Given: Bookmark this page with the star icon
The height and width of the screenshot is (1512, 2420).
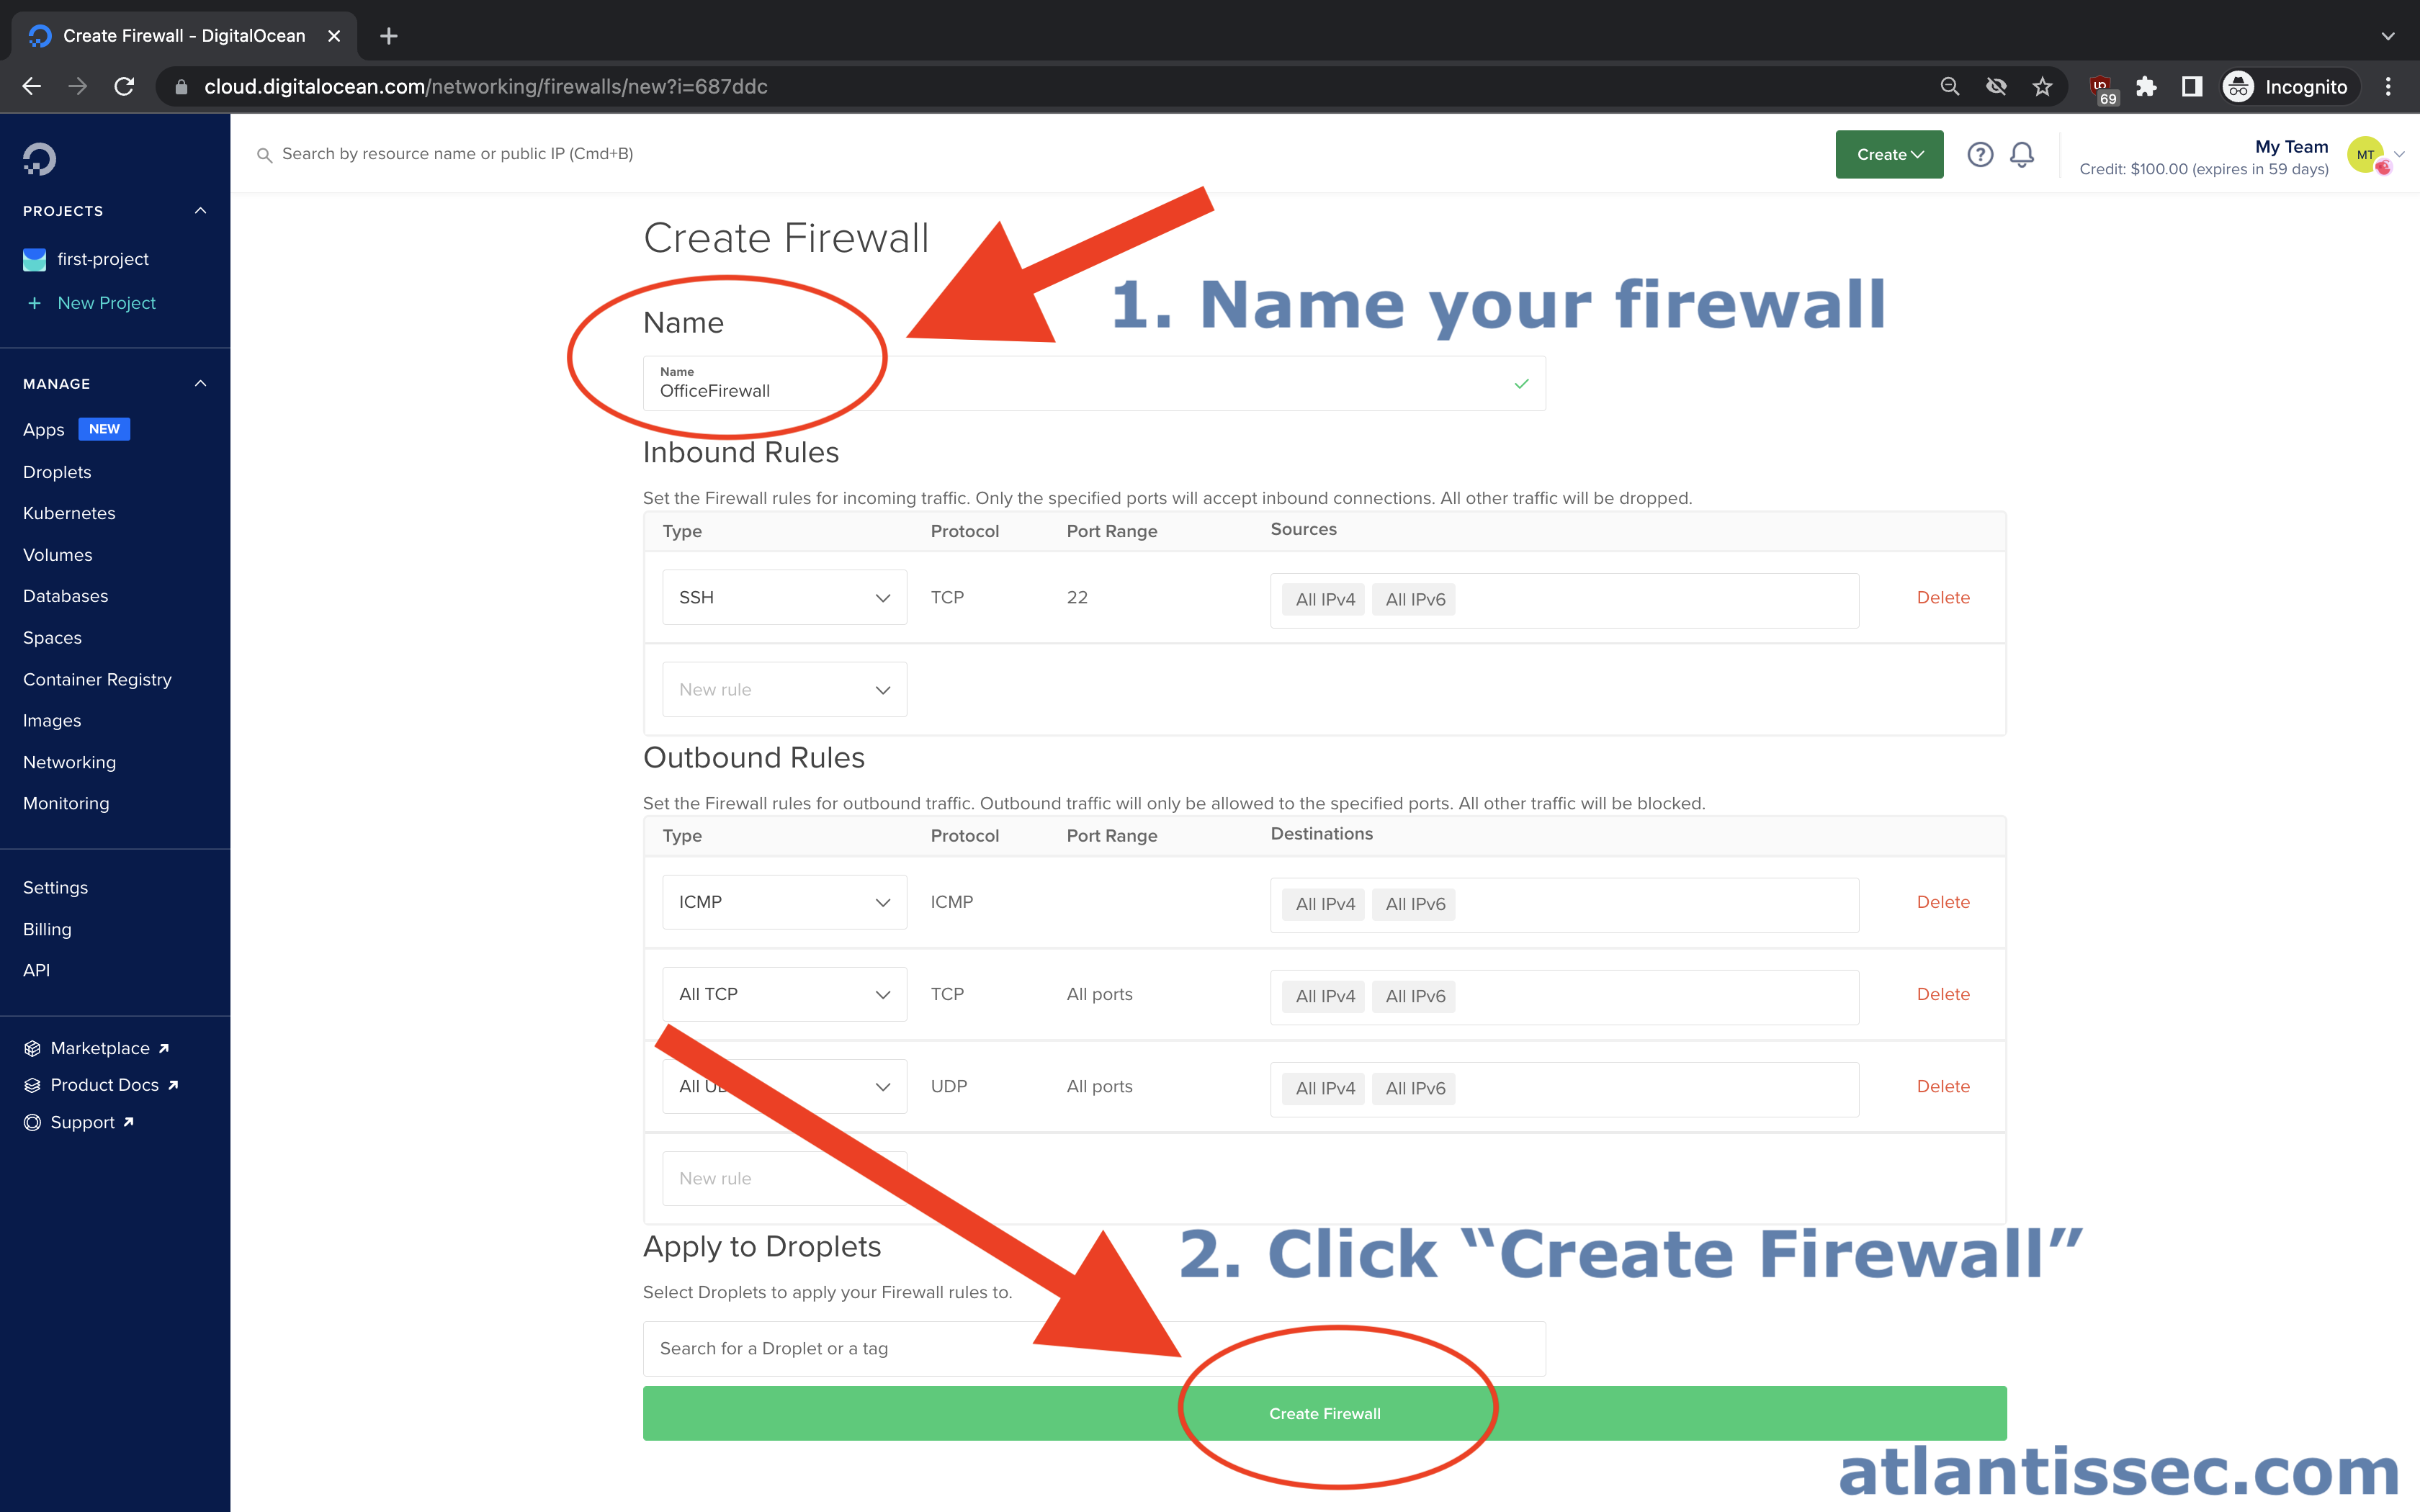Looking at the screenshot, I should (2042, 87).
